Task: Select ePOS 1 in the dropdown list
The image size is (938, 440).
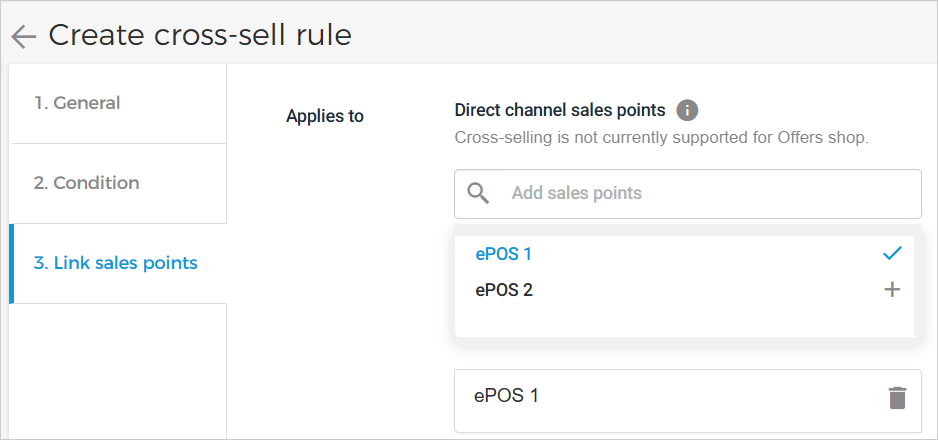Action: pos(504,254)
